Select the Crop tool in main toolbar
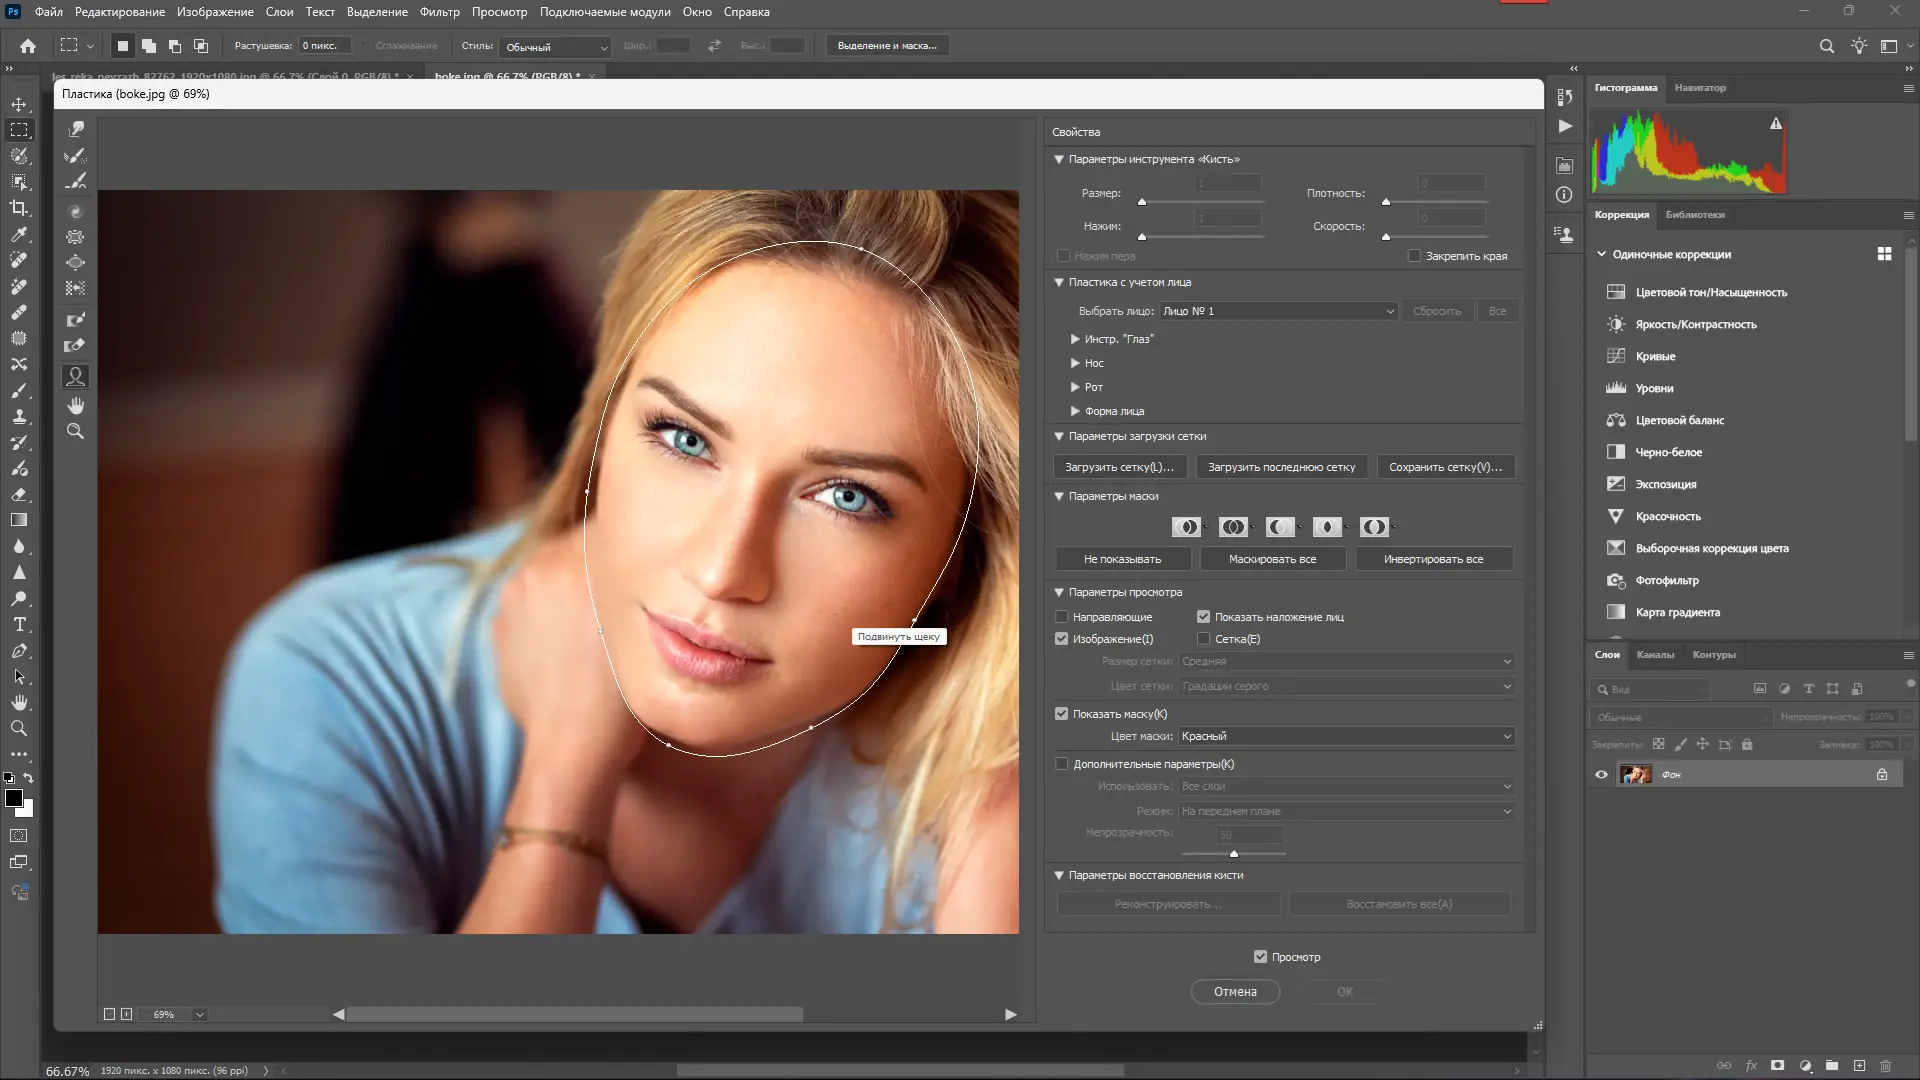Viewport: 1920px width, 1080px height. coord(19,208)
